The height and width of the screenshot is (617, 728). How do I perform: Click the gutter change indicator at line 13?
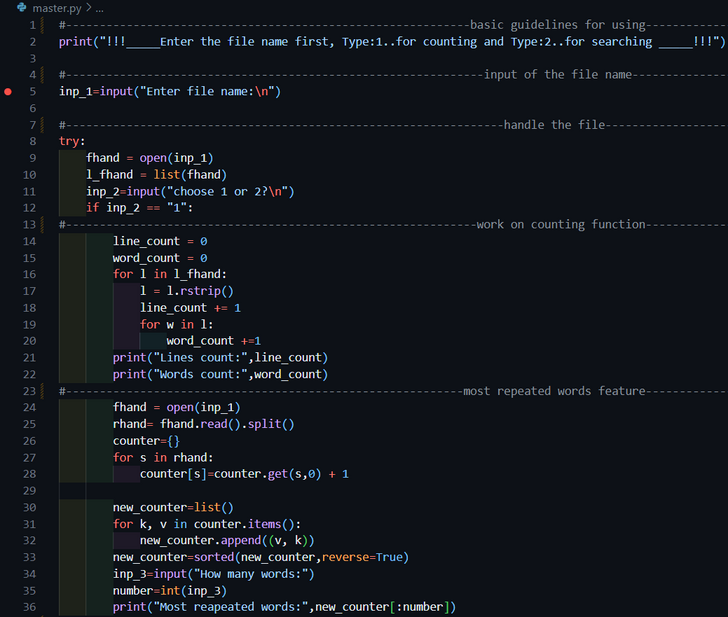coord(41,225)
